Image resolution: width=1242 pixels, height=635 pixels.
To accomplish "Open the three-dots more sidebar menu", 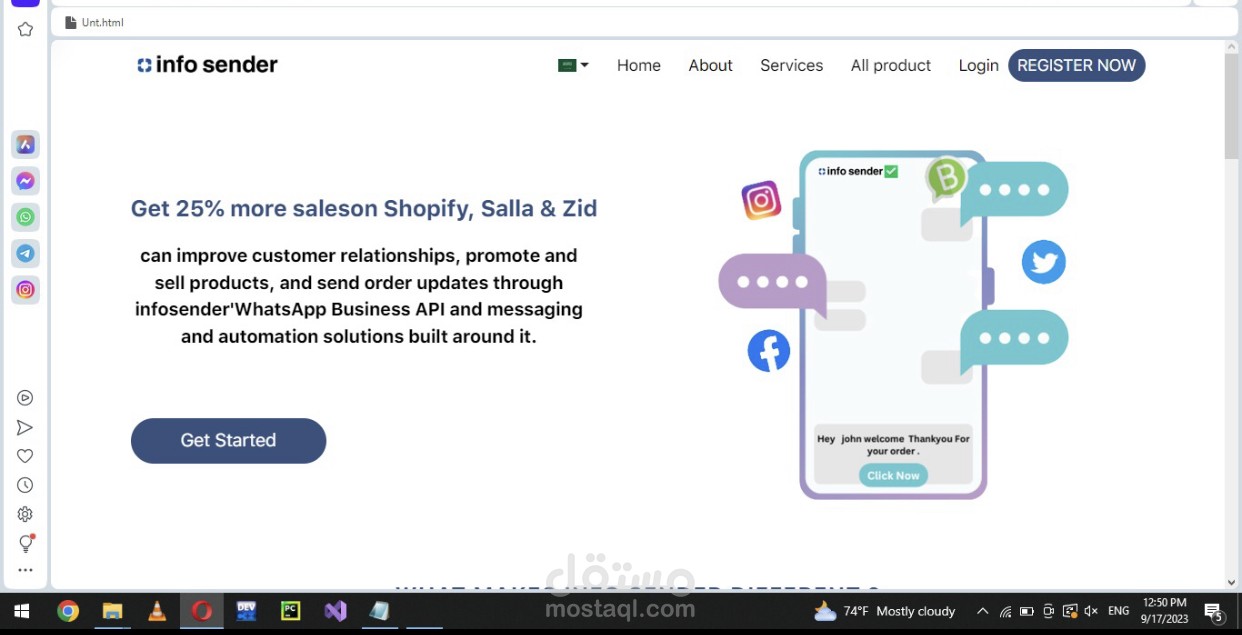I will point(25,570).
